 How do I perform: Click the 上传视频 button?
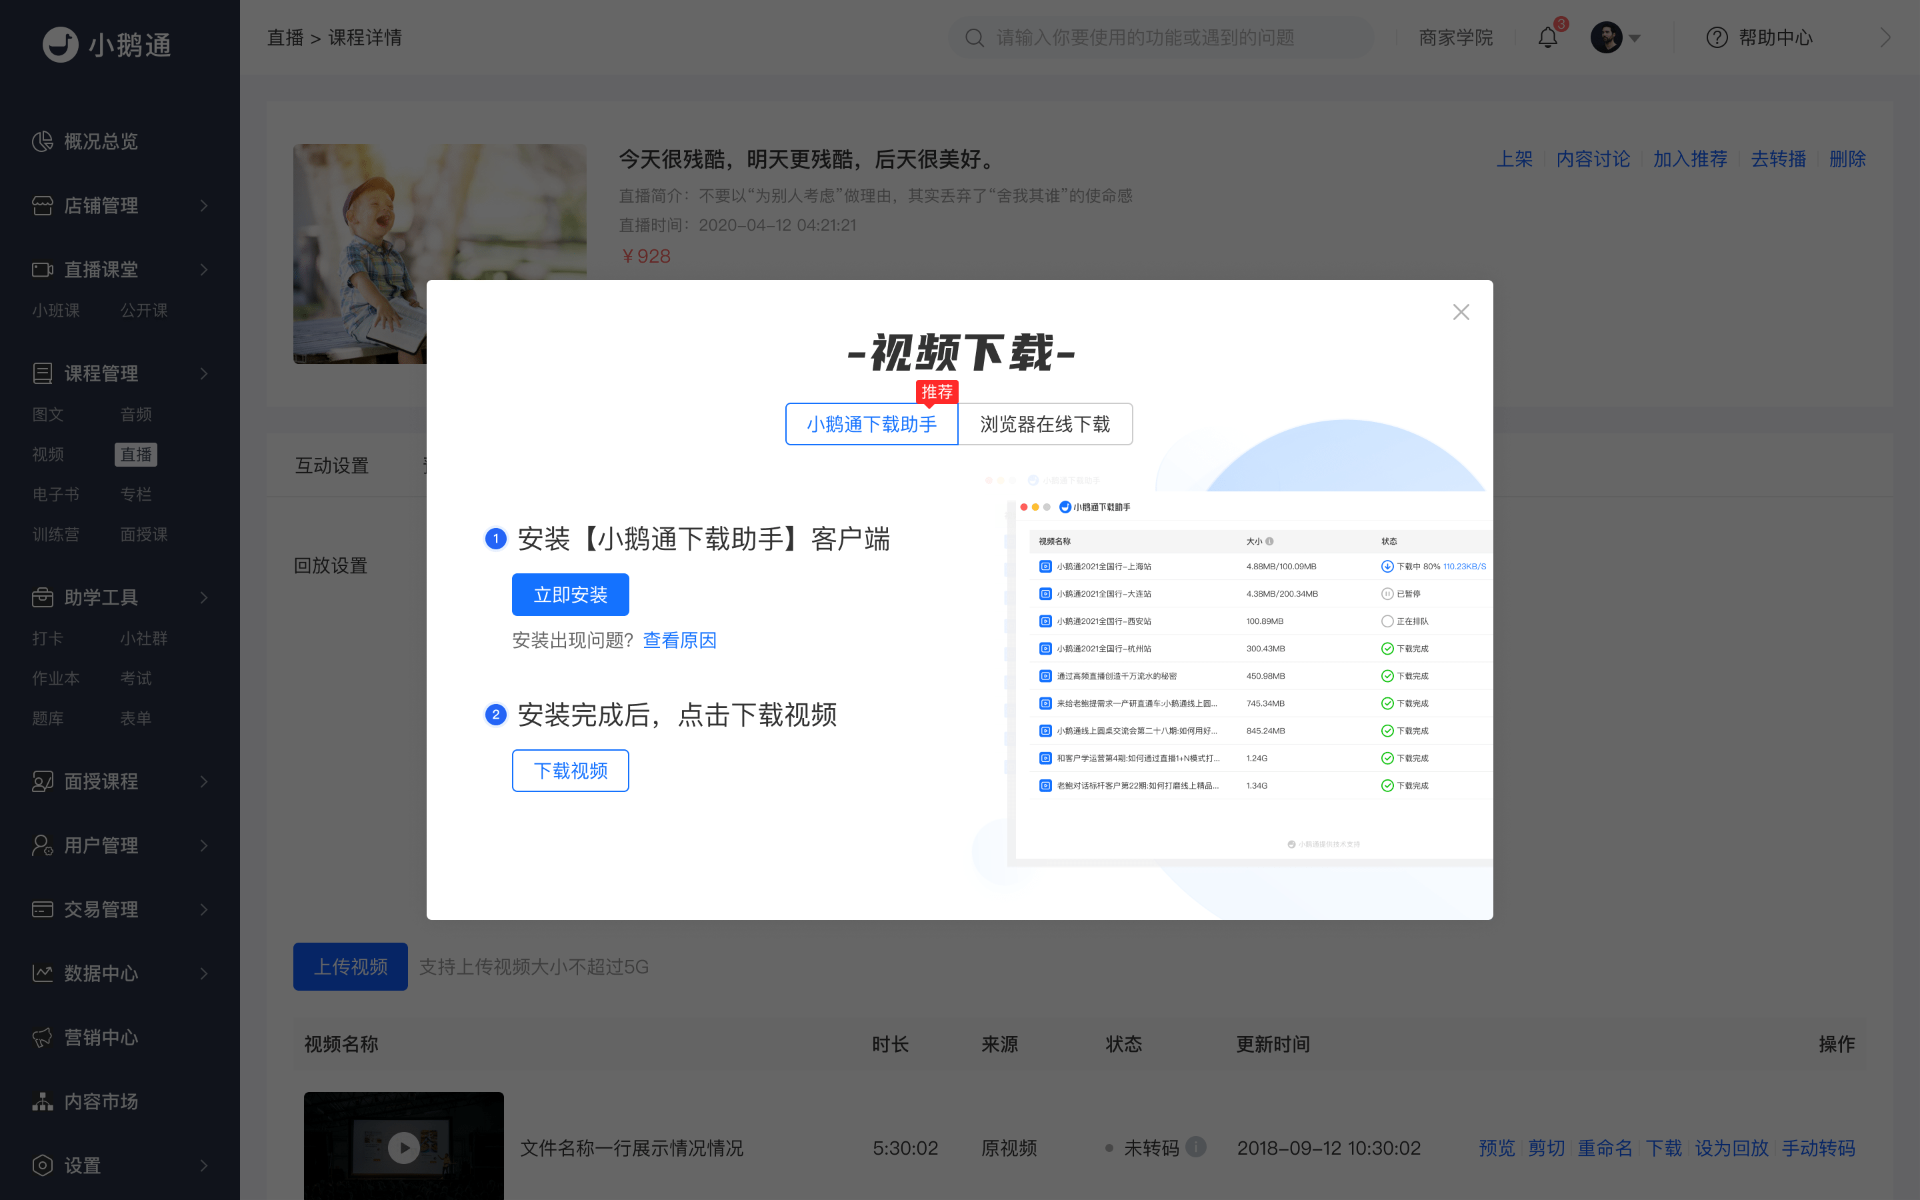350,967
